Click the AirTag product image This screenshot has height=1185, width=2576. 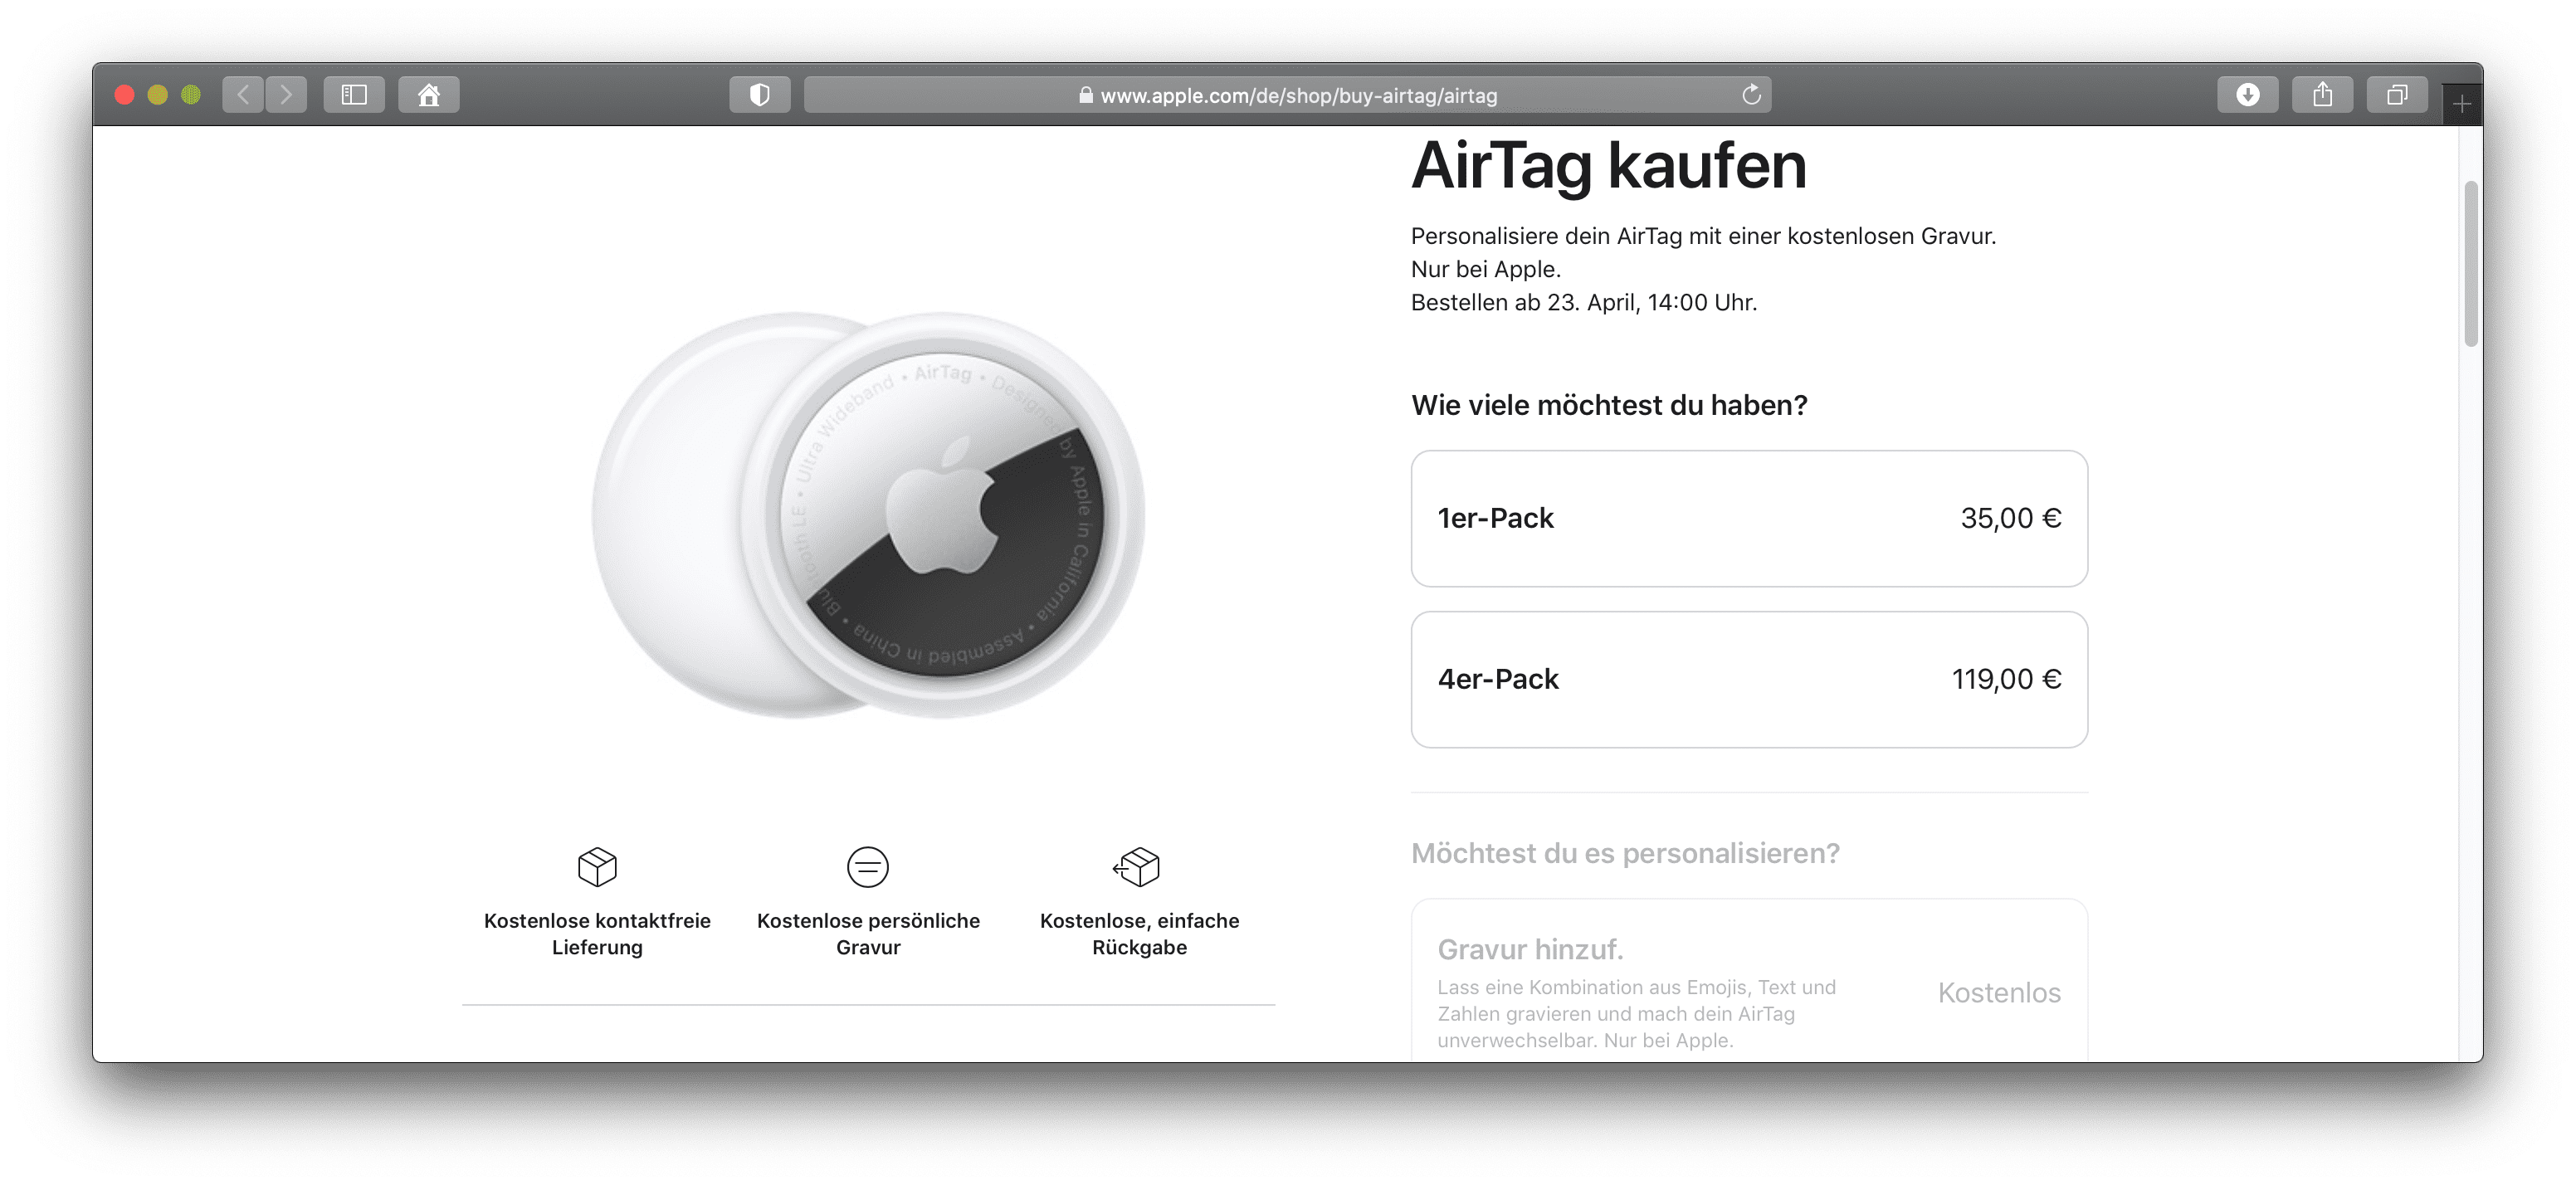[x=868, y=515]
